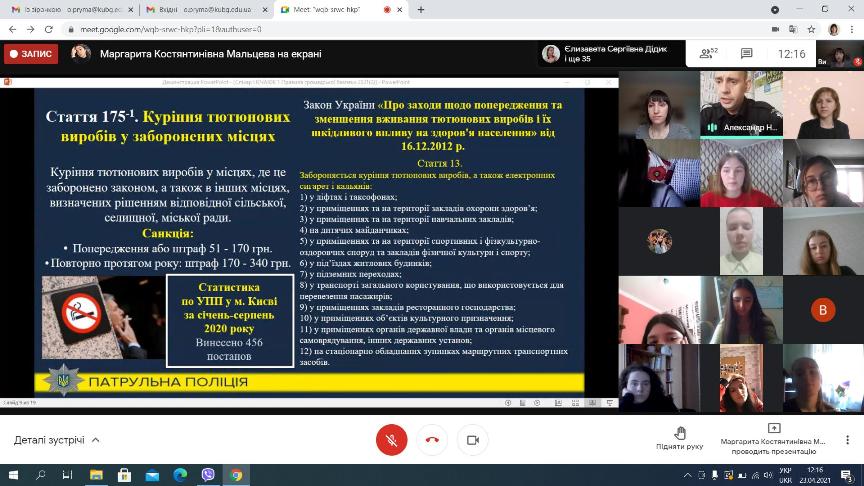Viewport: 864px width, 486px height.
Task: Open the meeting chat icon
Action: 746,54
